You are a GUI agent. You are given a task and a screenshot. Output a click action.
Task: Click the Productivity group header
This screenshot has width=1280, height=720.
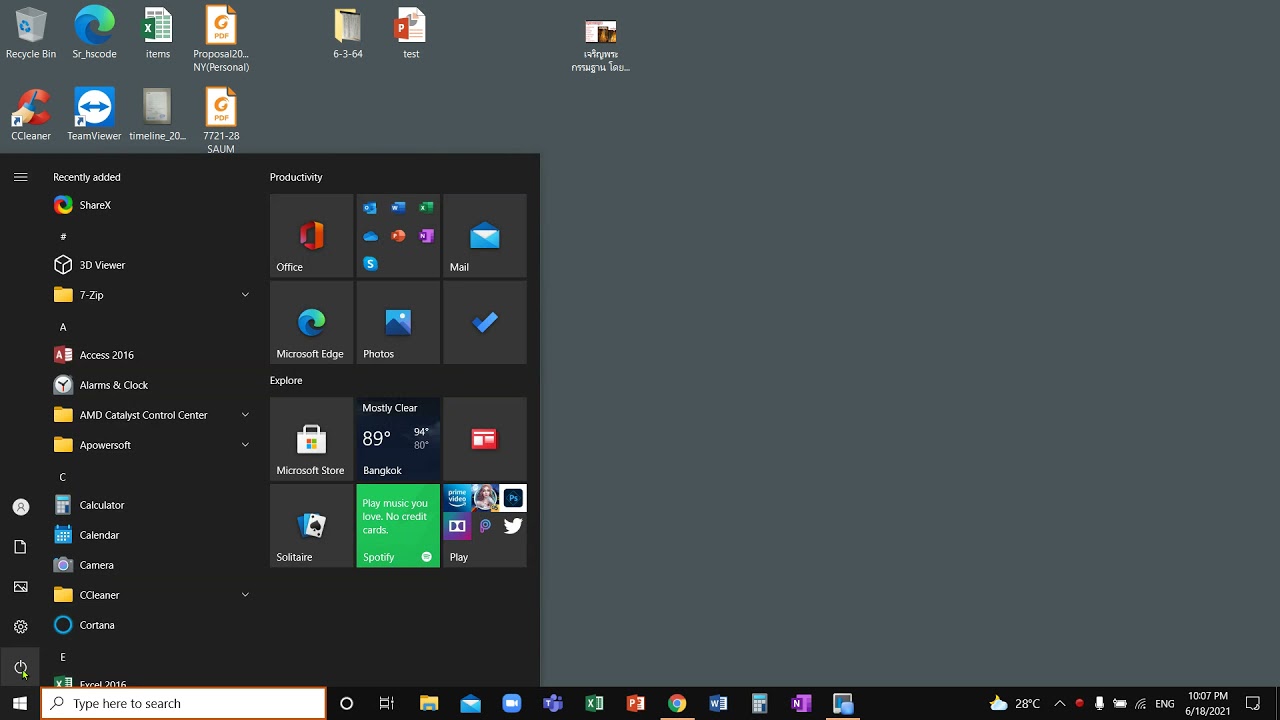click(296, 177)
